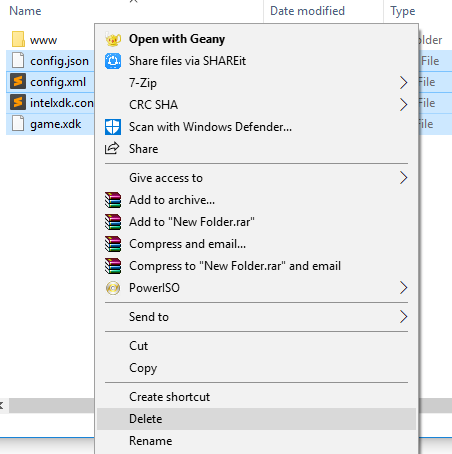Screen dimensions: 452x454
Task: Sort by Date modified column header
Action: tap(307, 11)
